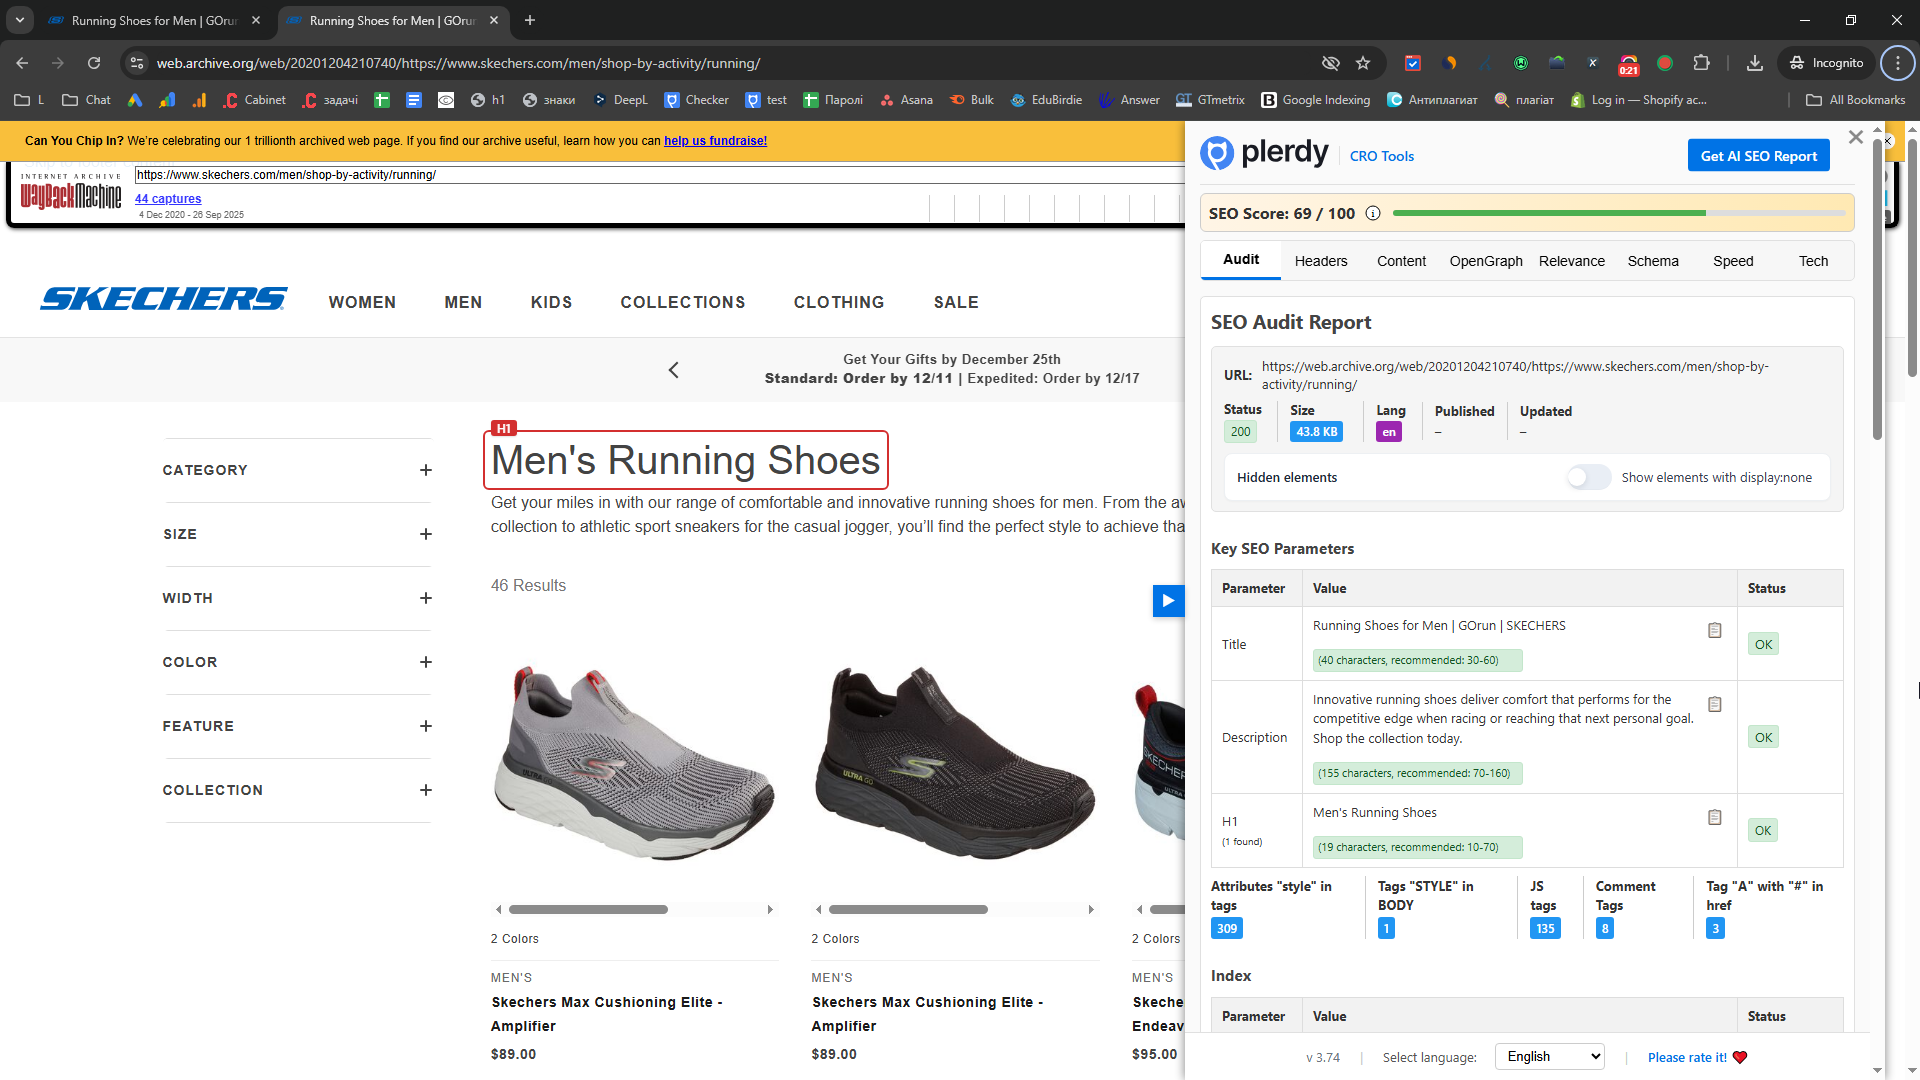Open the Select language dropdown
Viewport: 1920px width, 1080px height.
click(1549, 1057)
